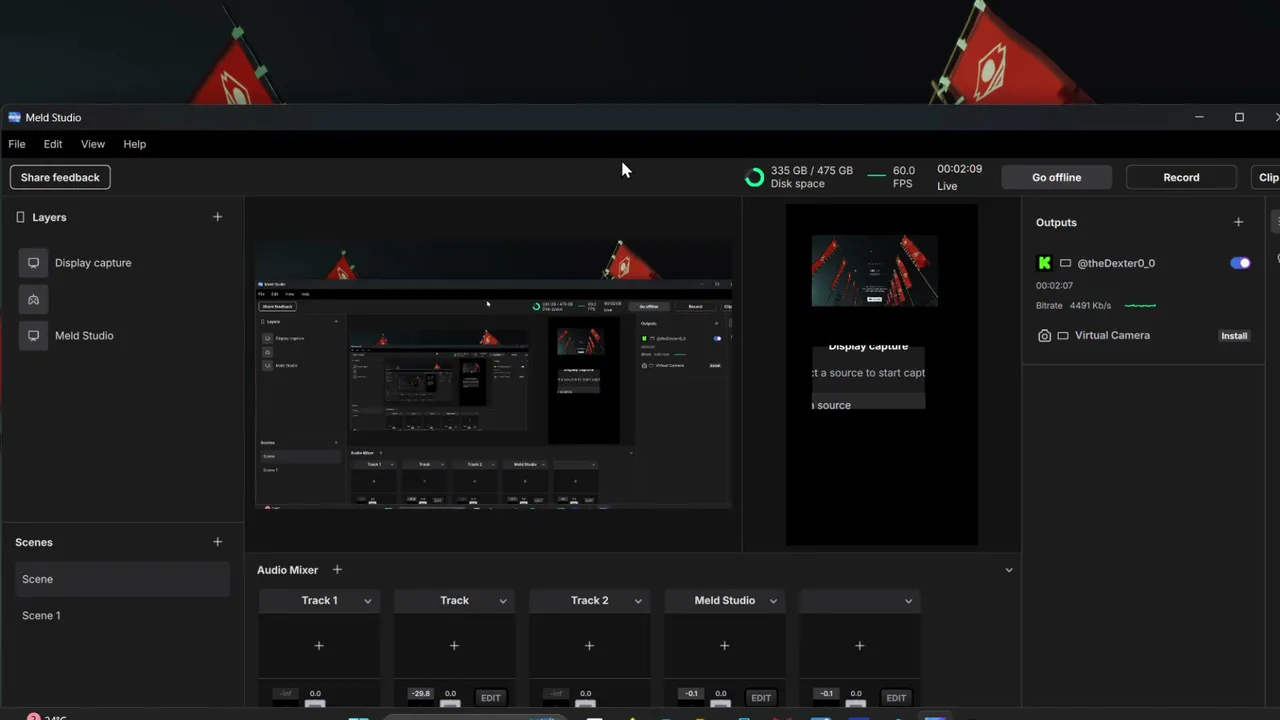Click the "00:02:09" live timer
Viewport: 1280px width, 720px height.
[959, 169]
